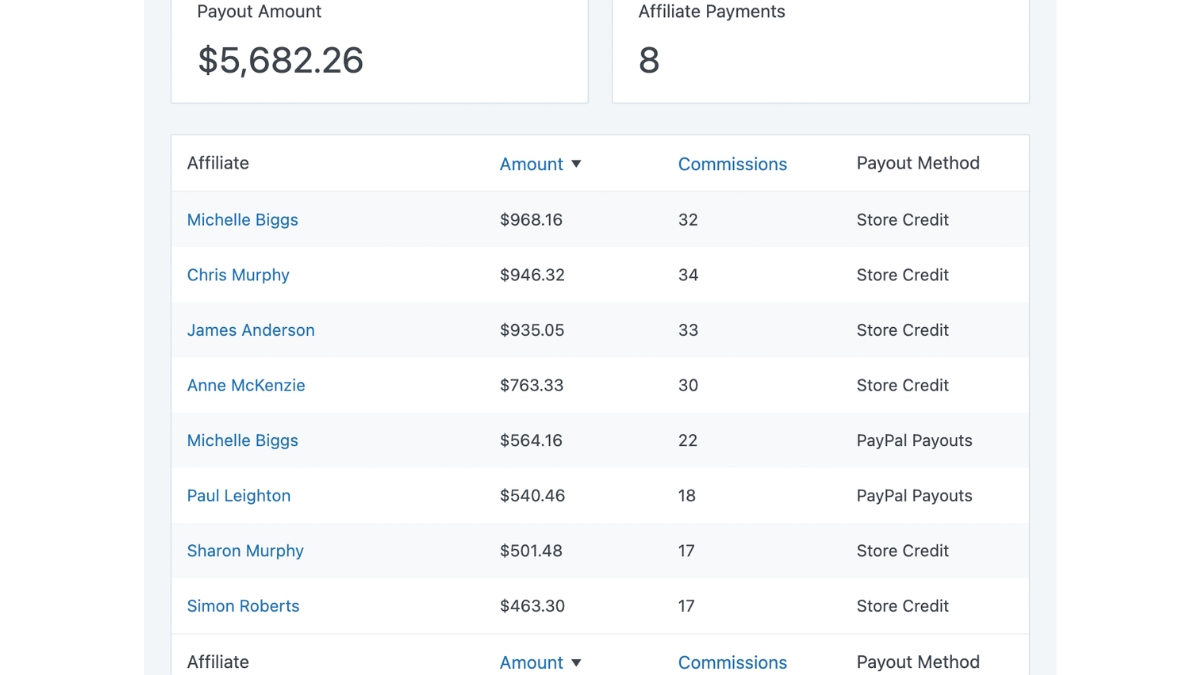1200x675 pixels.
Task: Click PayPal Payouts in Paul Leighton's row
Action: tap(914, 496)
